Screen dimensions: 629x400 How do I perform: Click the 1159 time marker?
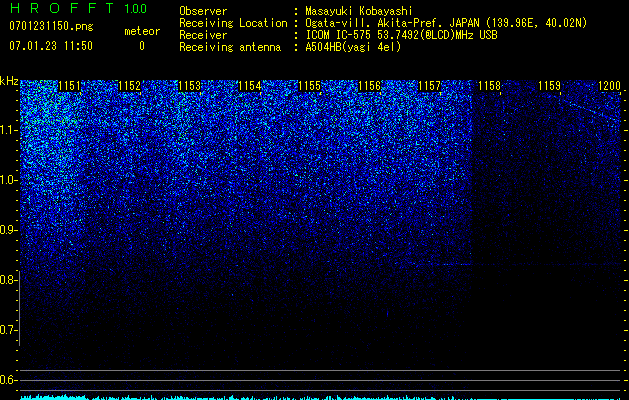(550, 86)
